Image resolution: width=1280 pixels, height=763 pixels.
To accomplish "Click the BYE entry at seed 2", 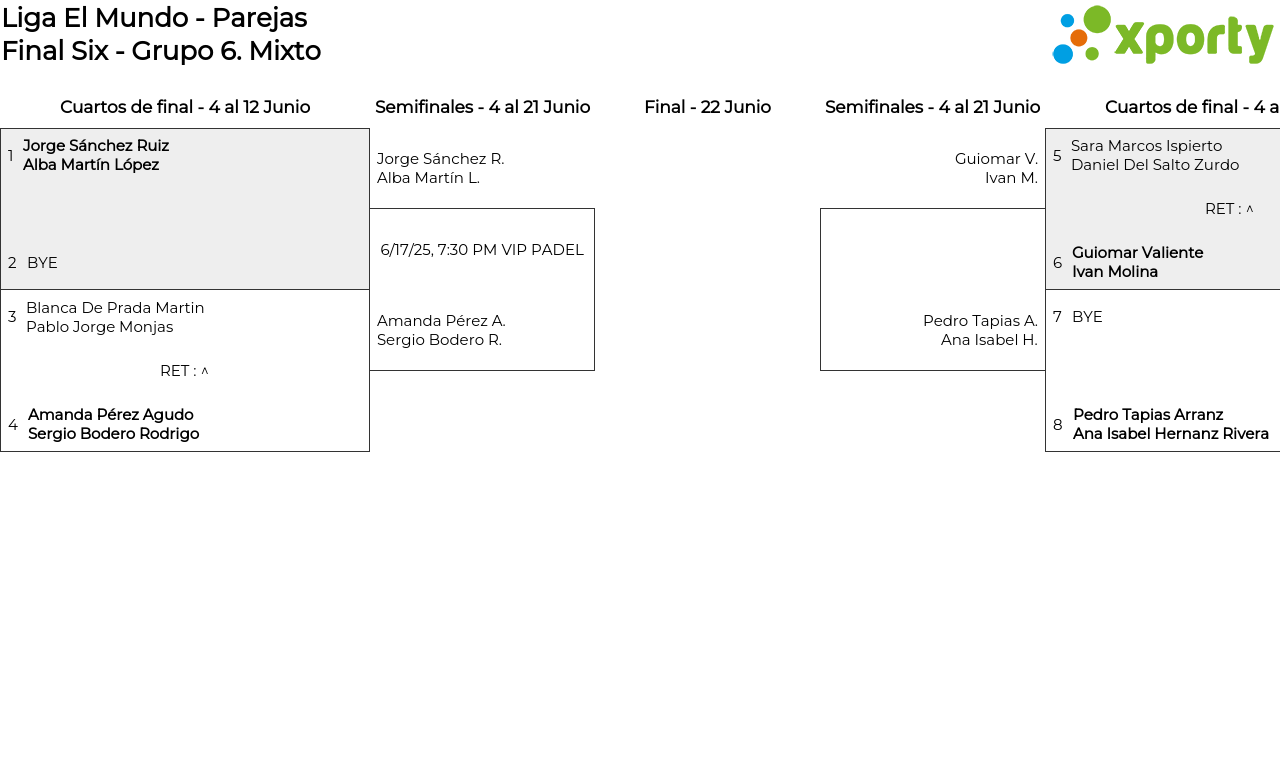I will click(x=42, y=263).
